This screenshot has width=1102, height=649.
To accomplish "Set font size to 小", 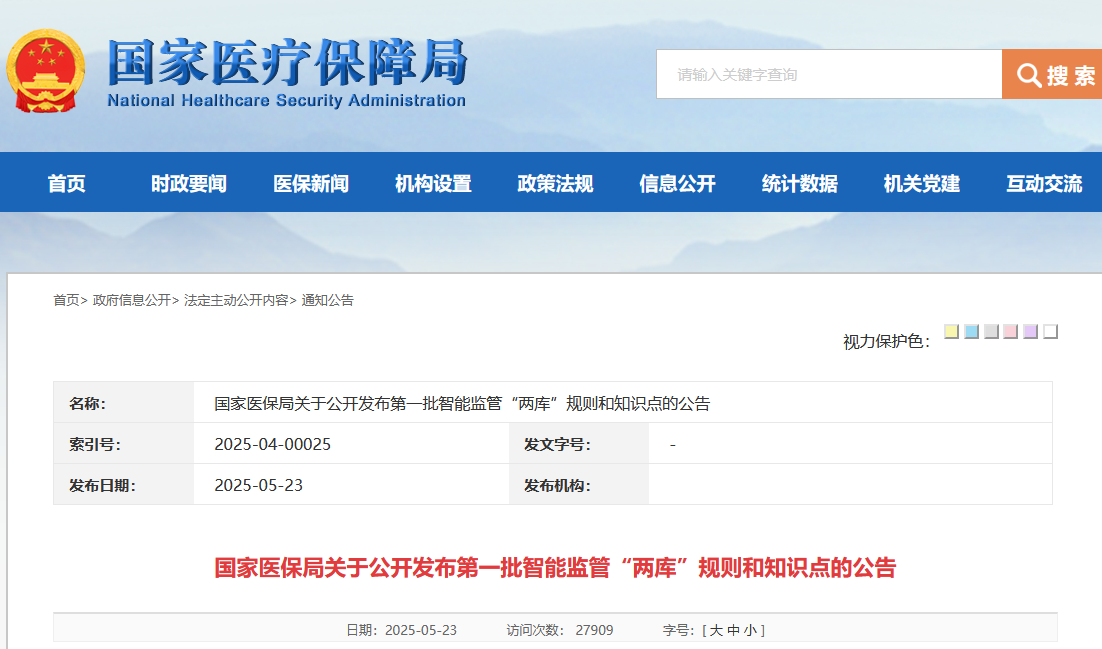I will click(750, 630).
